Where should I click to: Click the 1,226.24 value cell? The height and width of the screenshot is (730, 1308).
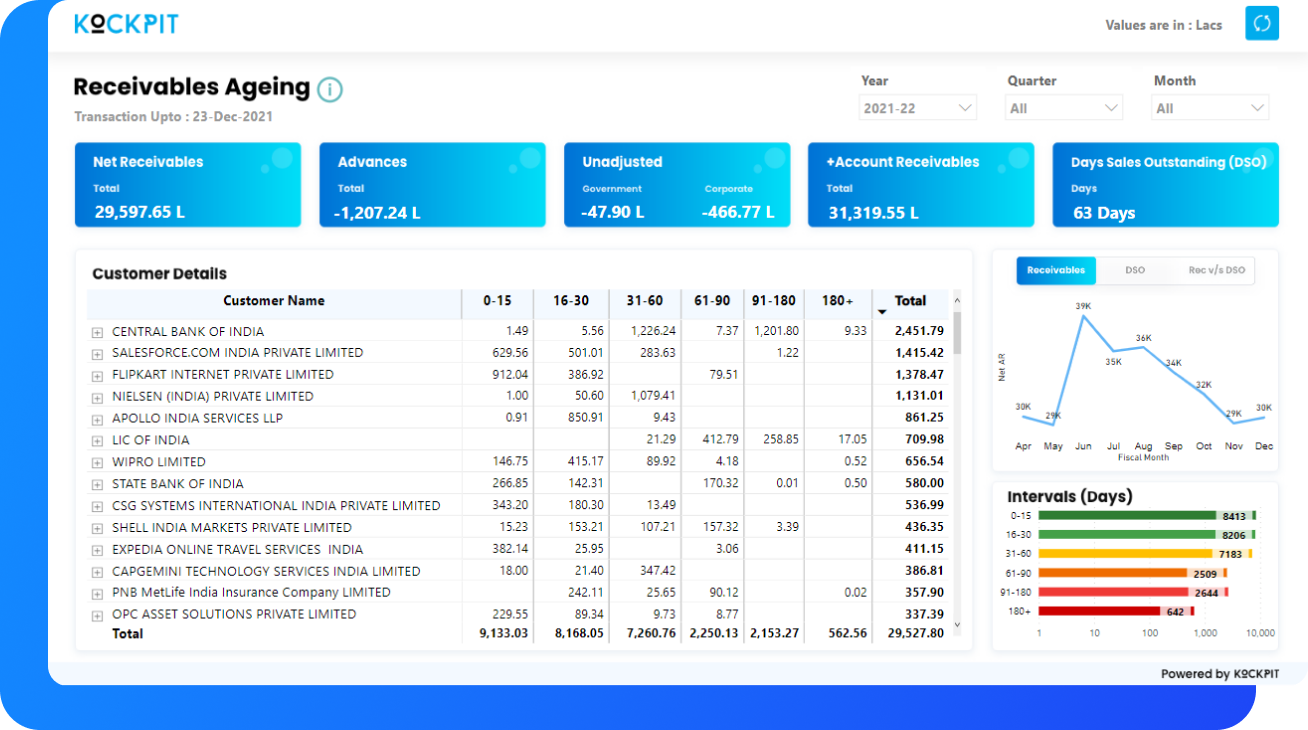coord(653,331)
